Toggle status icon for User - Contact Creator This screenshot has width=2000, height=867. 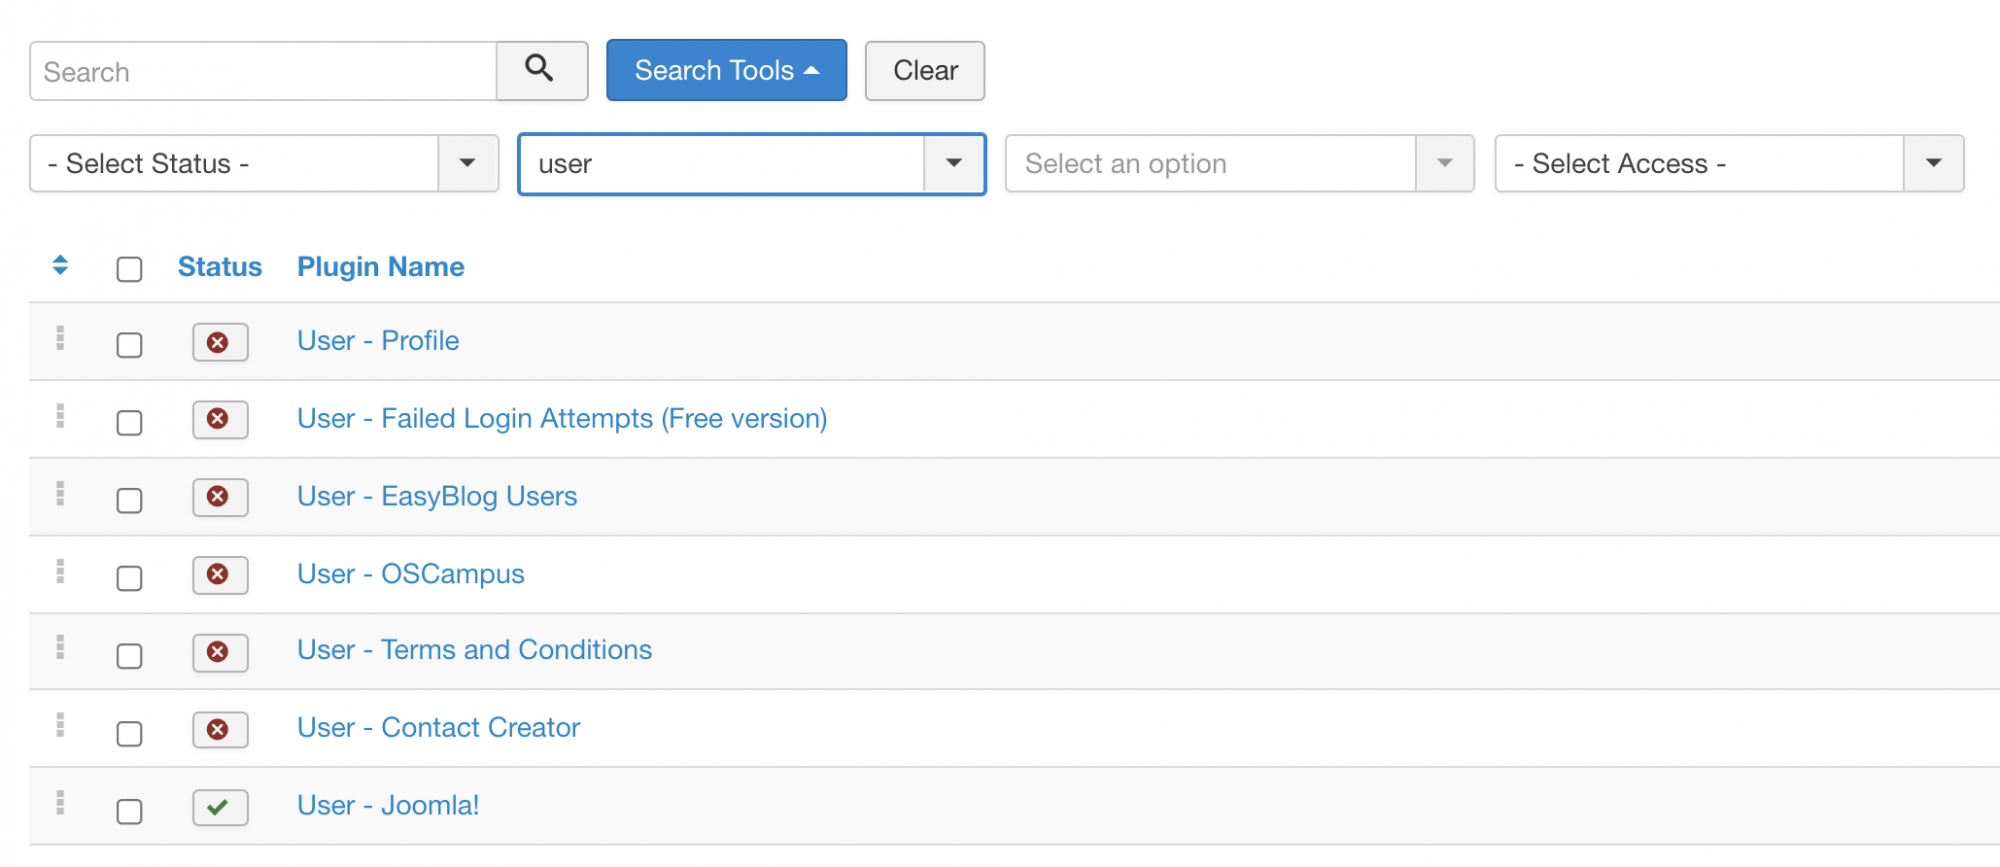(x=220, y=730)
